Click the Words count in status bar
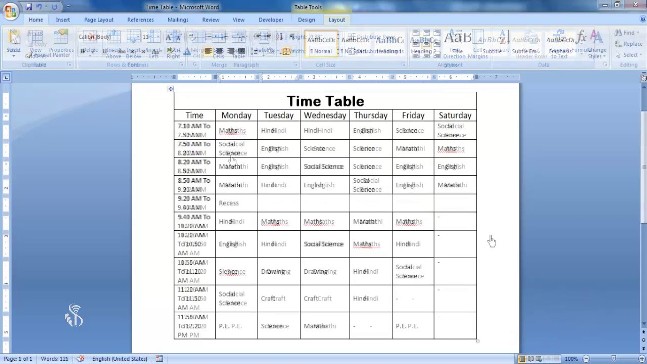647x364 pixels. (x=54, y=359)
